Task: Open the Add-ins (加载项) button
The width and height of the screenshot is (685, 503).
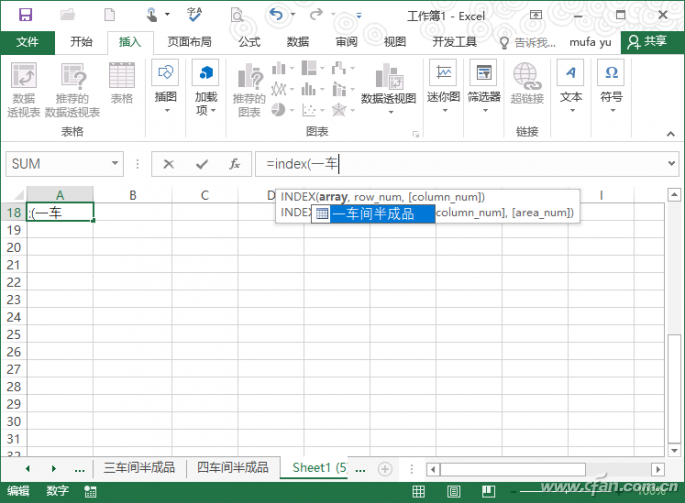Action: click(206, 87)
